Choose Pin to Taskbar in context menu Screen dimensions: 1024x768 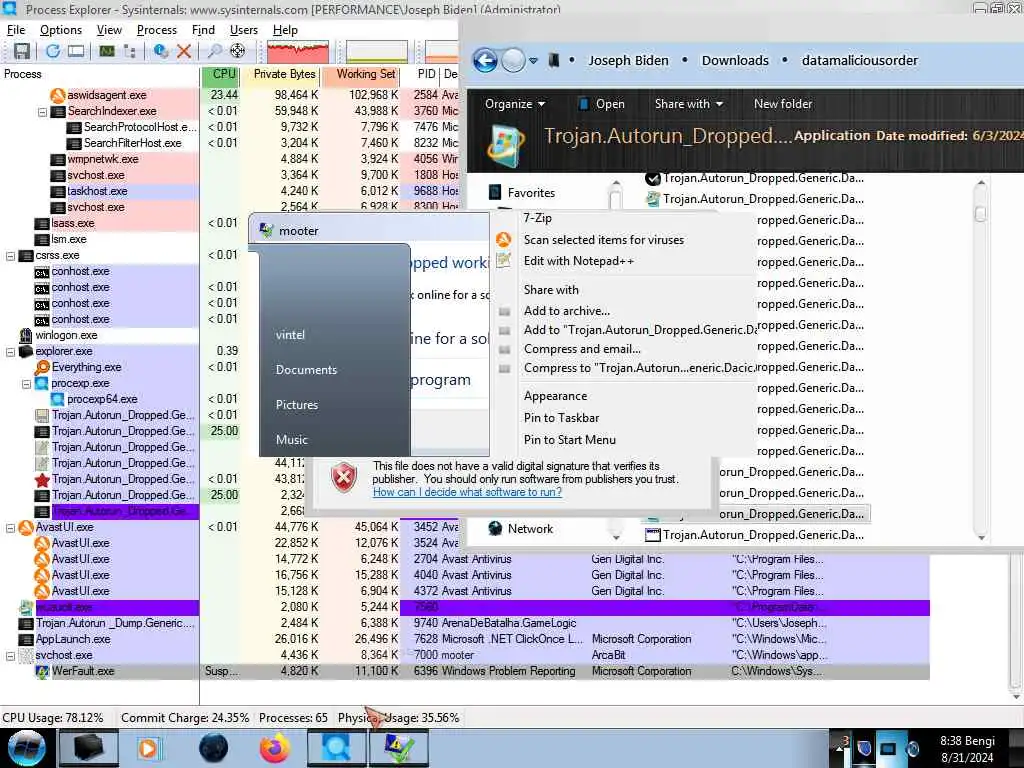coord(561,418)
